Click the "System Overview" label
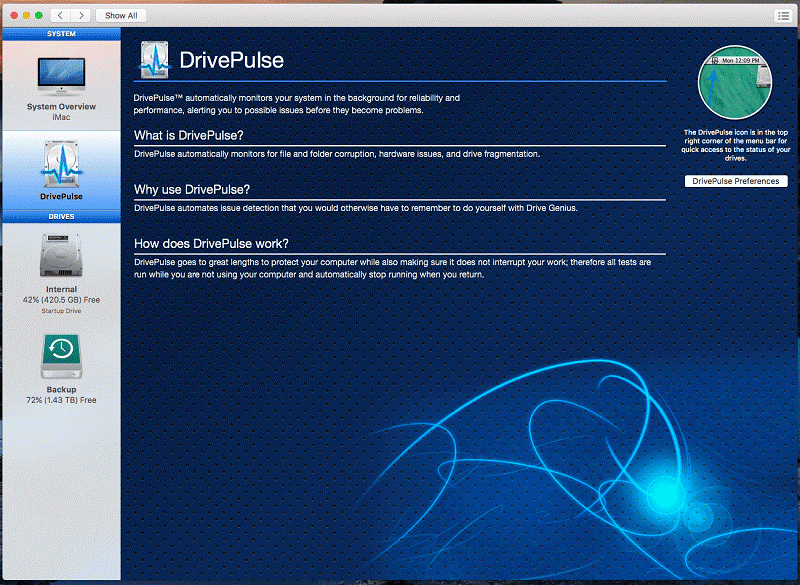Screen dimensions: 800x585 point(61,107)
